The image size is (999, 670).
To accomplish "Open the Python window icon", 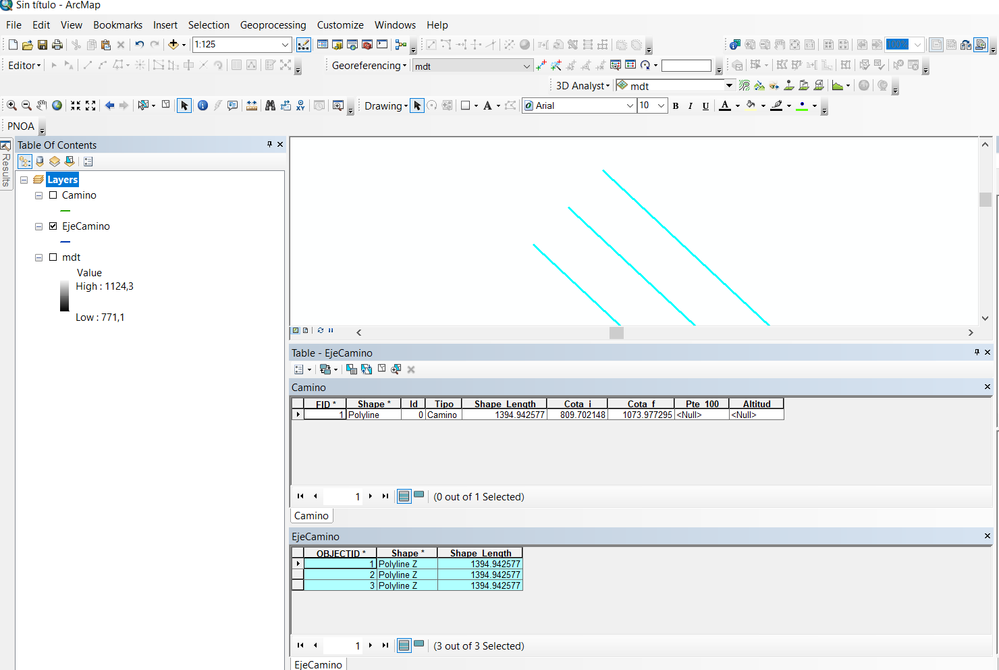I will pos(382,45).
